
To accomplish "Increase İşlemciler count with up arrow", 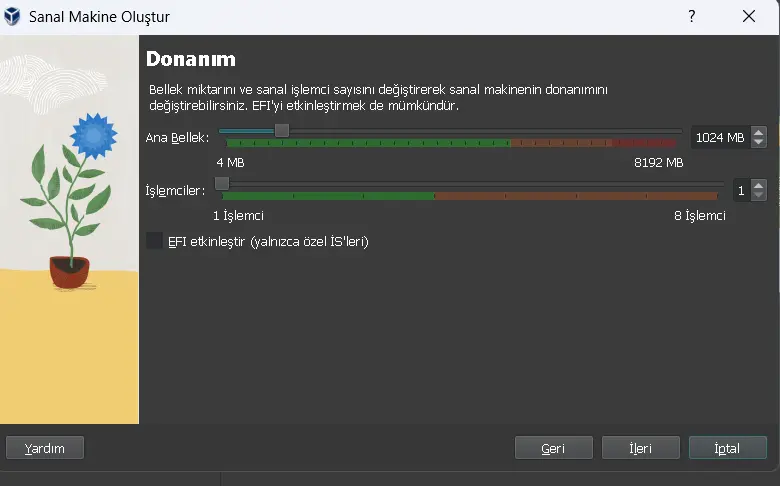I will (x=758, y=186).
